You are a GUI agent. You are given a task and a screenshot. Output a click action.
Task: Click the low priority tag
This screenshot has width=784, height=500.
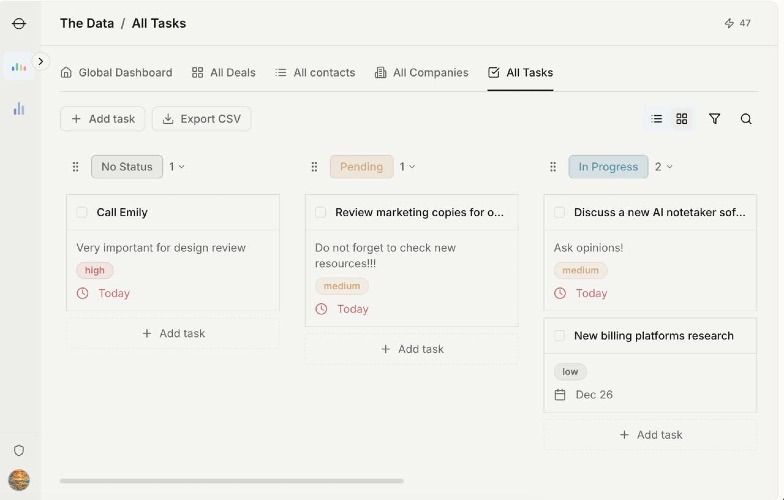[x=570, y=372]
